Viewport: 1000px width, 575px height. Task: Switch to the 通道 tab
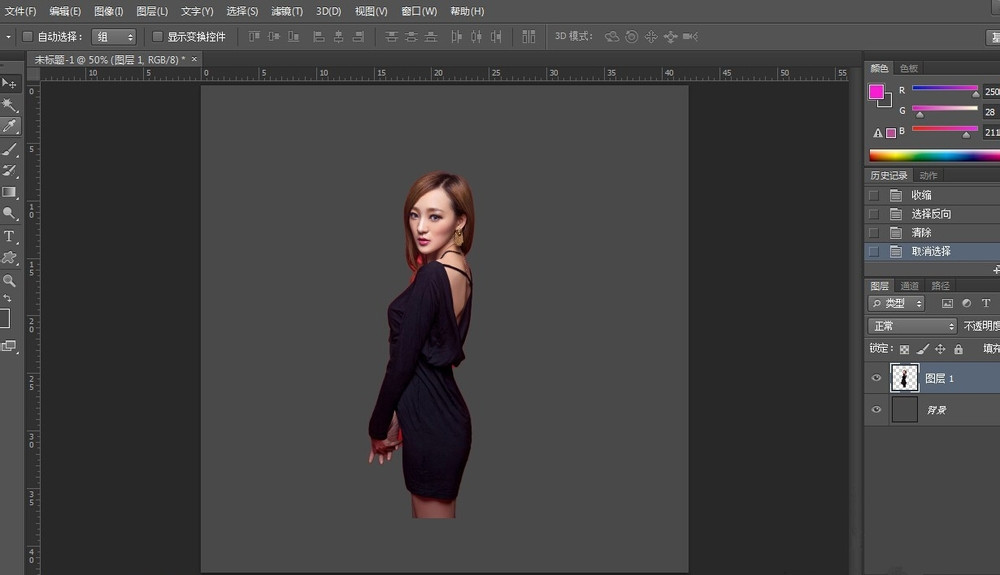[x=909, y=286]
